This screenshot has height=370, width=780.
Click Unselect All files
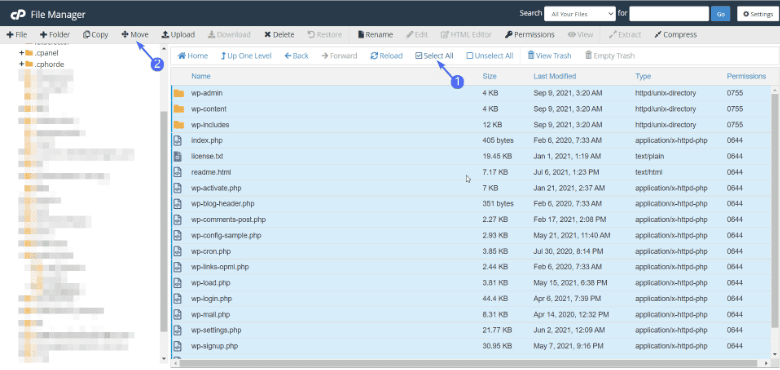[489, 56]
